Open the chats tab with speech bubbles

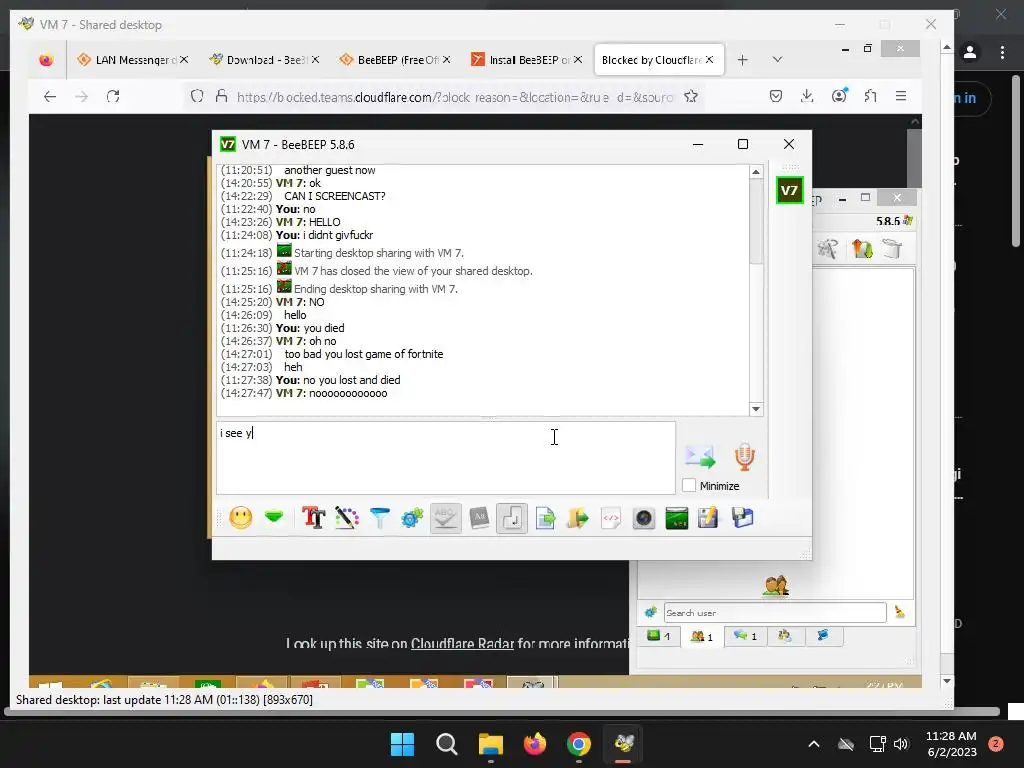click(744, 635)
